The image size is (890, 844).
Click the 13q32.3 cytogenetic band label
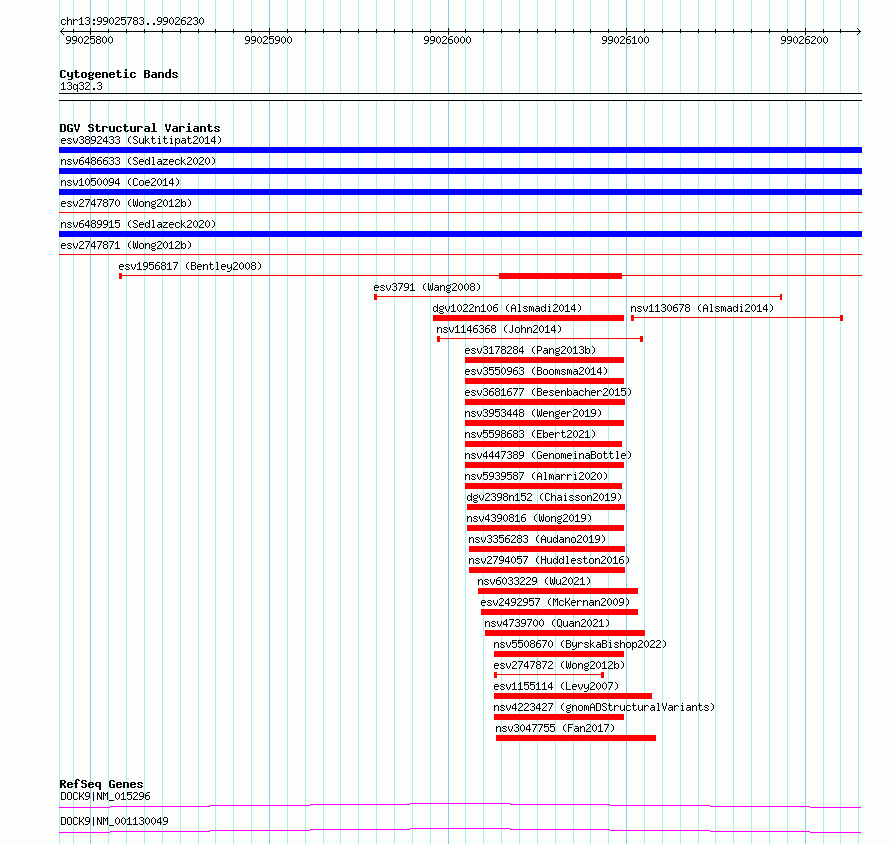click(81, 86)
